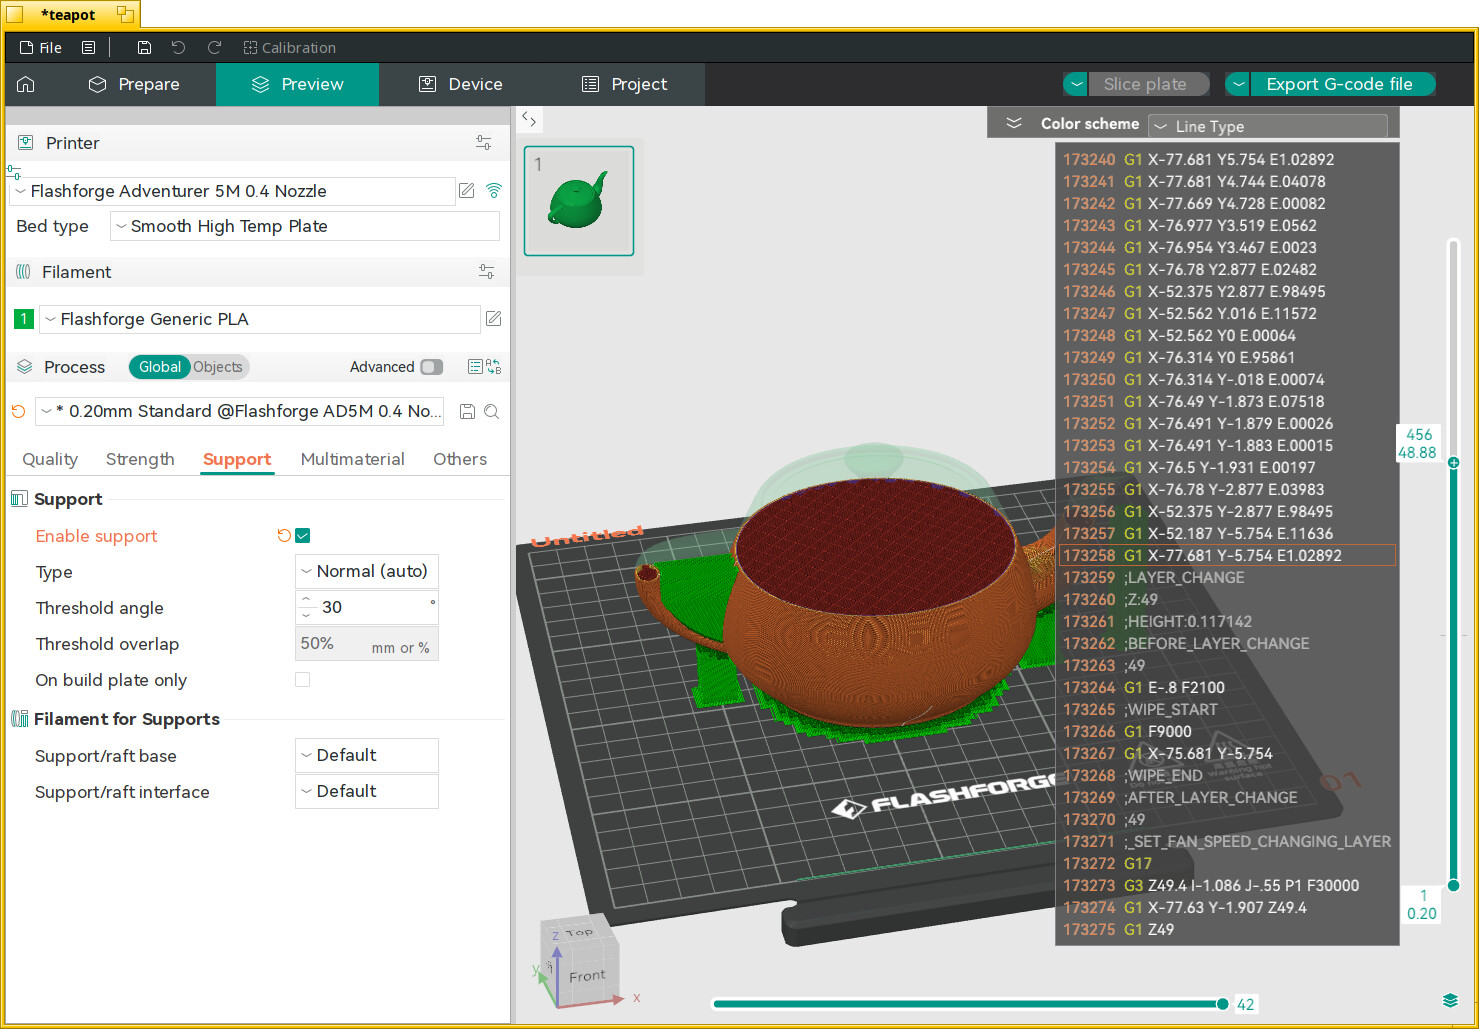1479x1029 pixels.
Task: Select Global process scope
Action: (x=159, y=367)
